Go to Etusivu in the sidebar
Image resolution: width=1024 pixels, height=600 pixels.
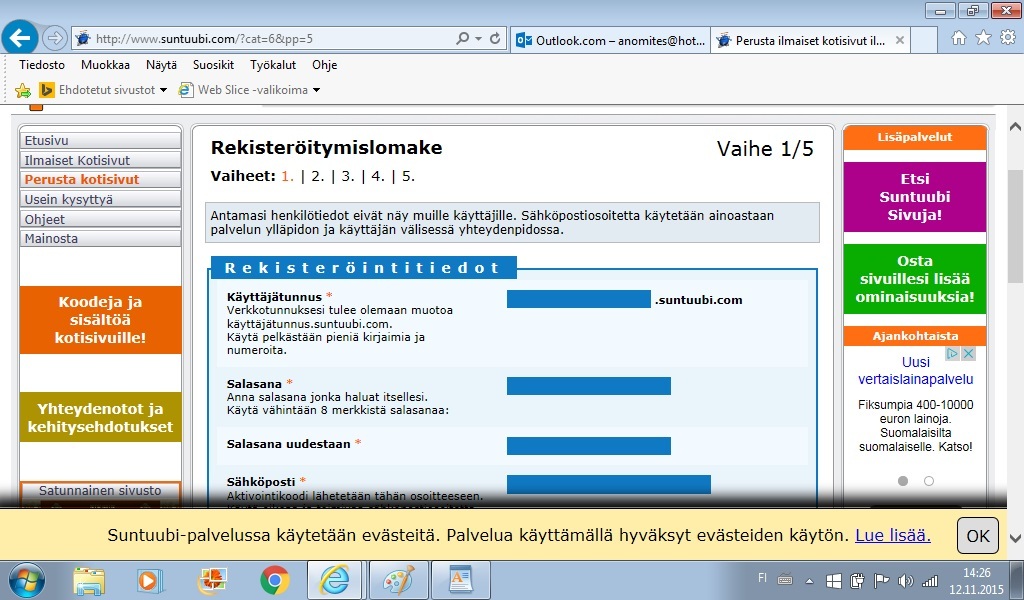click(101, 140)
